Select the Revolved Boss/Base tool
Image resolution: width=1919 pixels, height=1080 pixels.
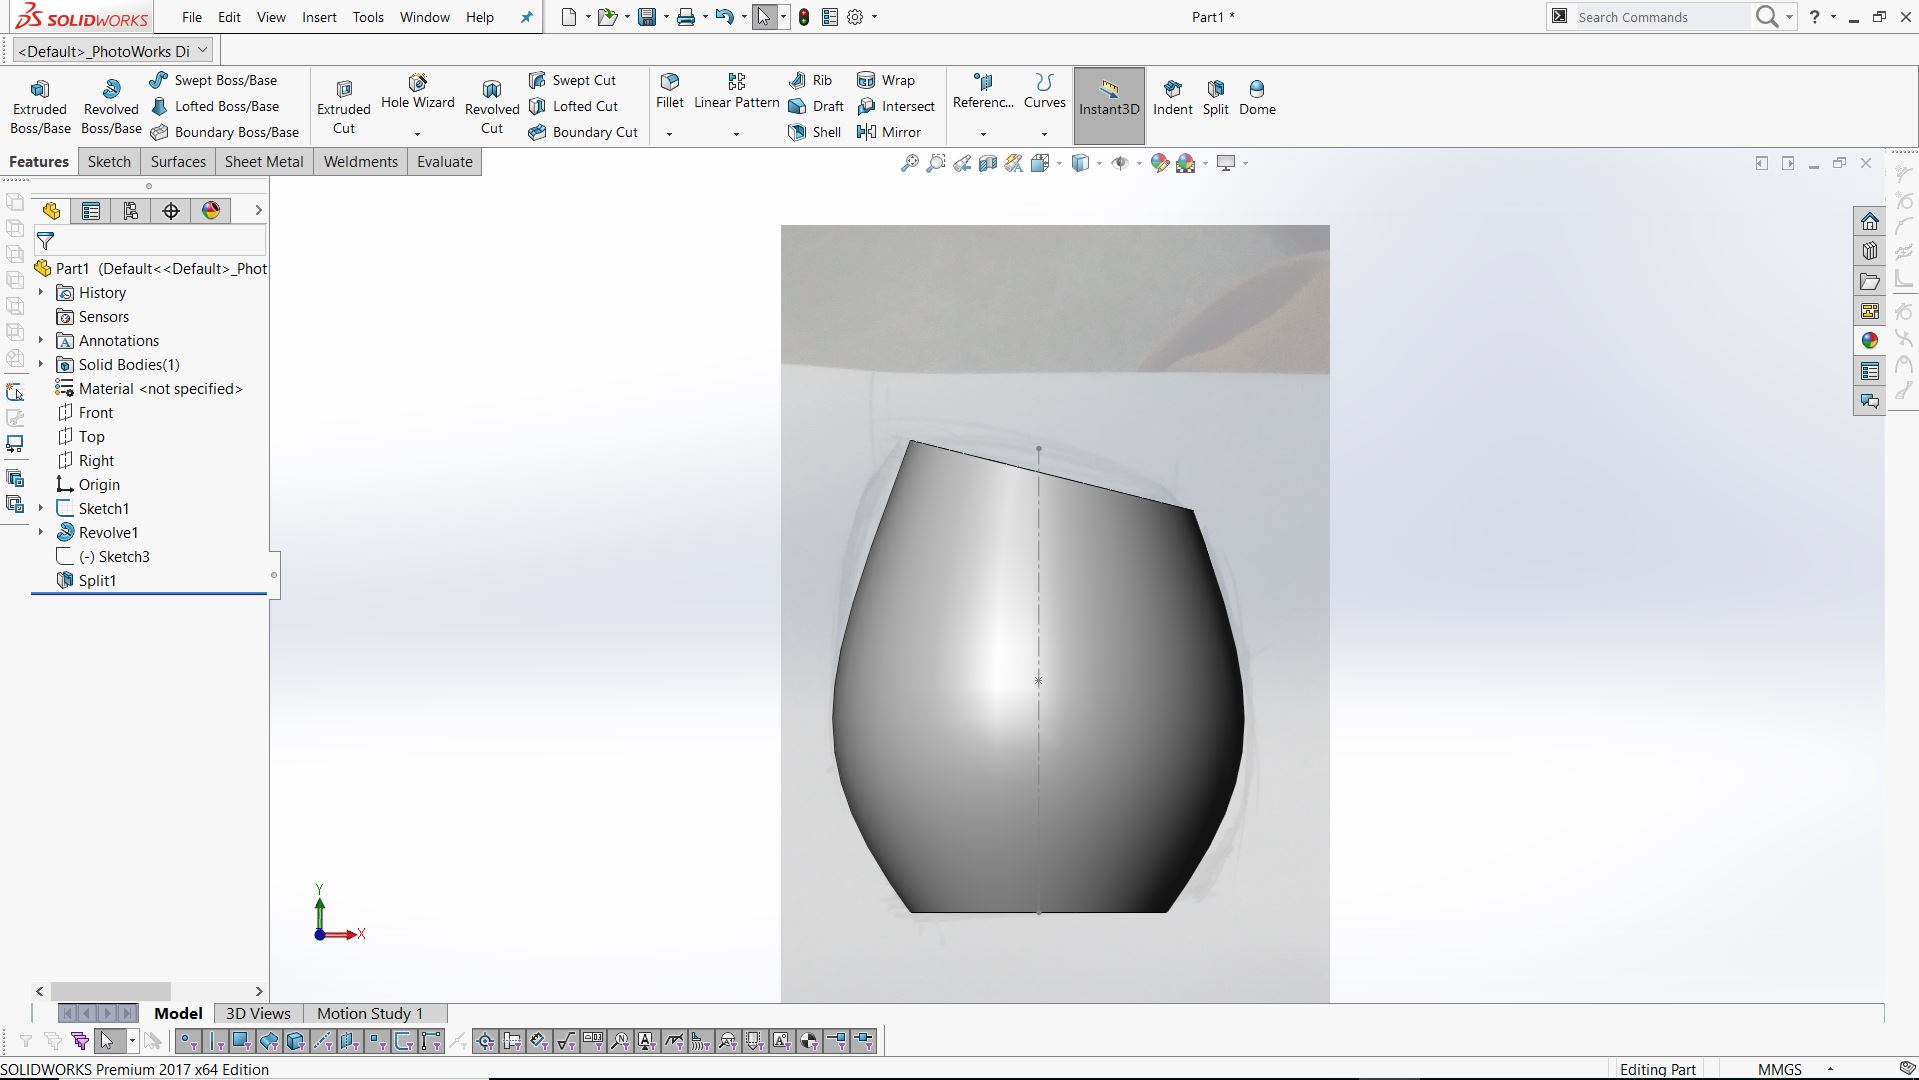[111, 106]
